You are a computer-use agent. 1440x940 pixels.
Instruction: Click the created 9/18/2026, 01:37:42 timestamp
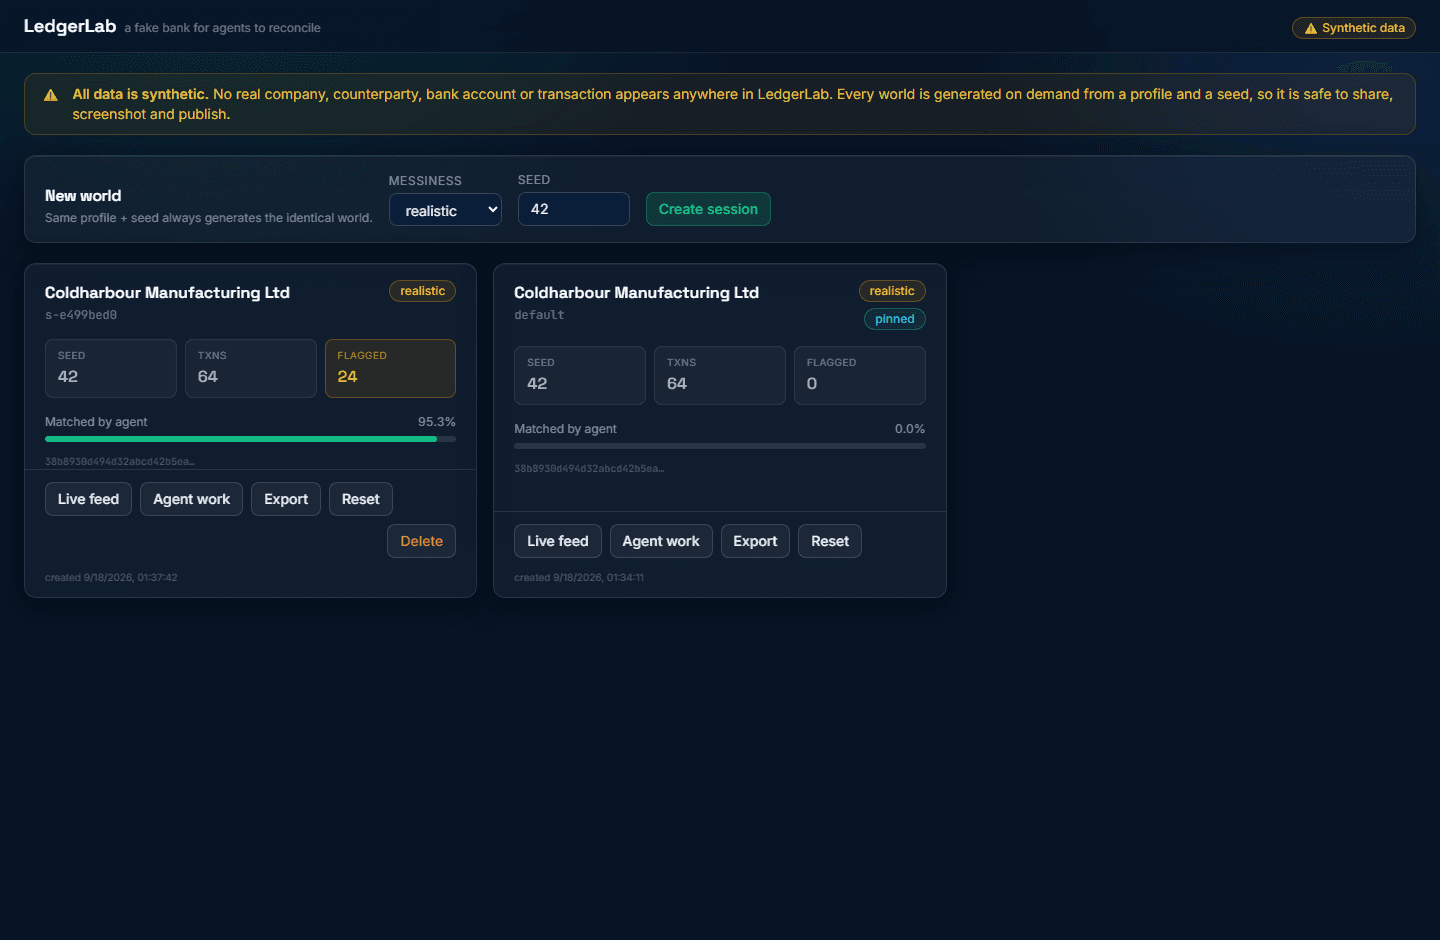111,578
